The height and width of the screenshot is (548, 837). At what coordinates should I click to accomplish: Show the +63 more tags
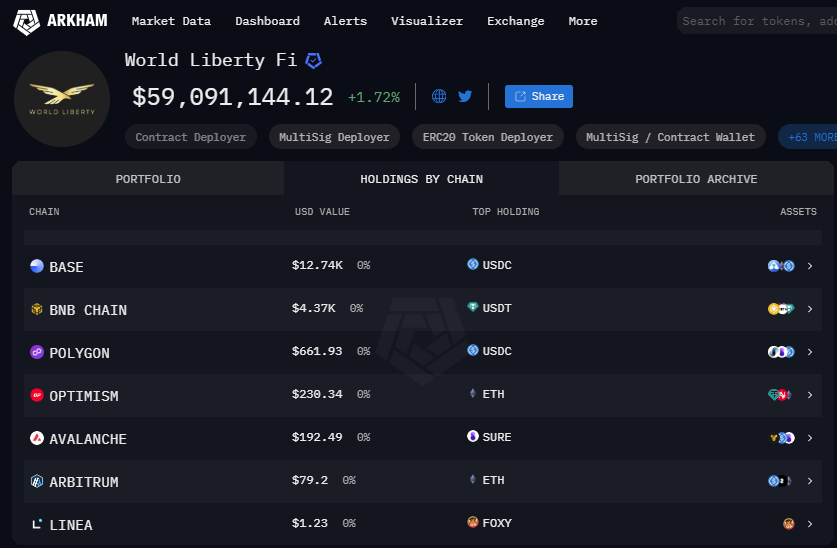(x=809, y=137)
